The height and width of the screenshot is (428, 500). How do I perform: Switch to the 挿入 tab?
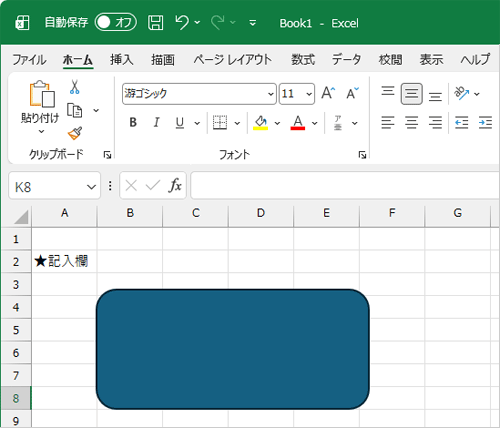click(x=122, y=60)
